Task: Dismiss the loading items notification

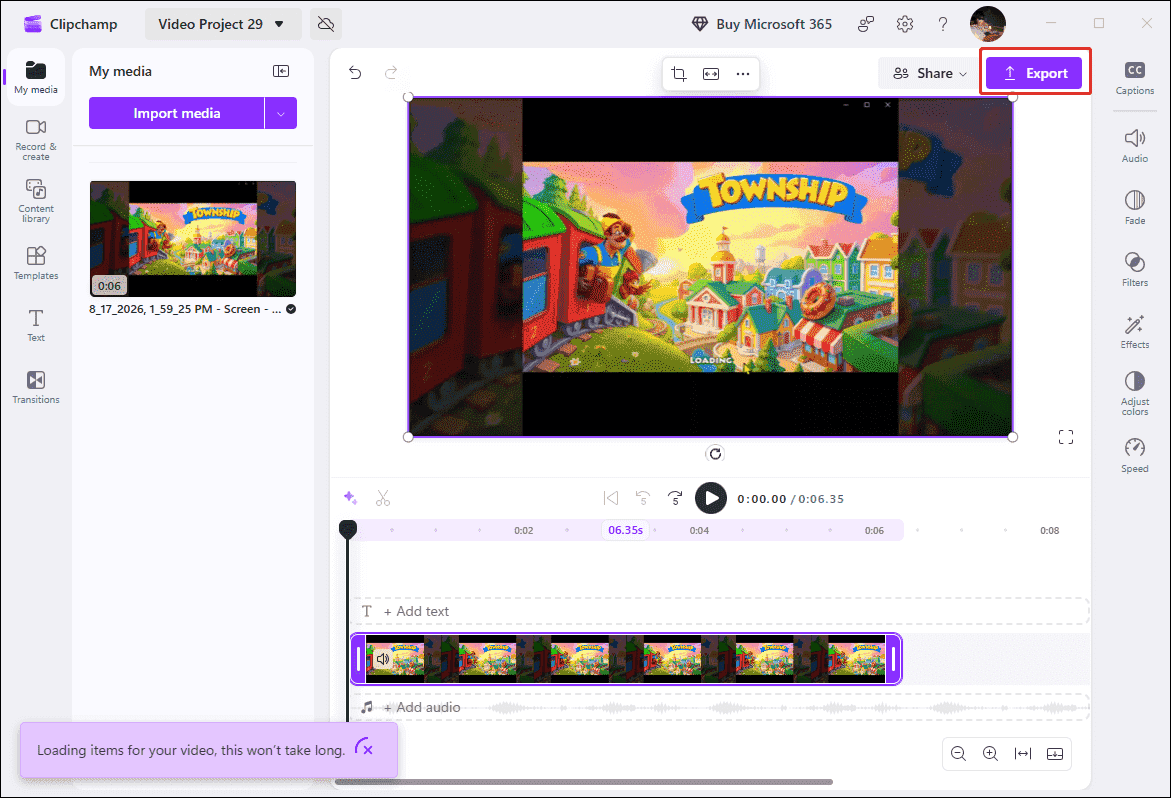Action: point(368,749)
